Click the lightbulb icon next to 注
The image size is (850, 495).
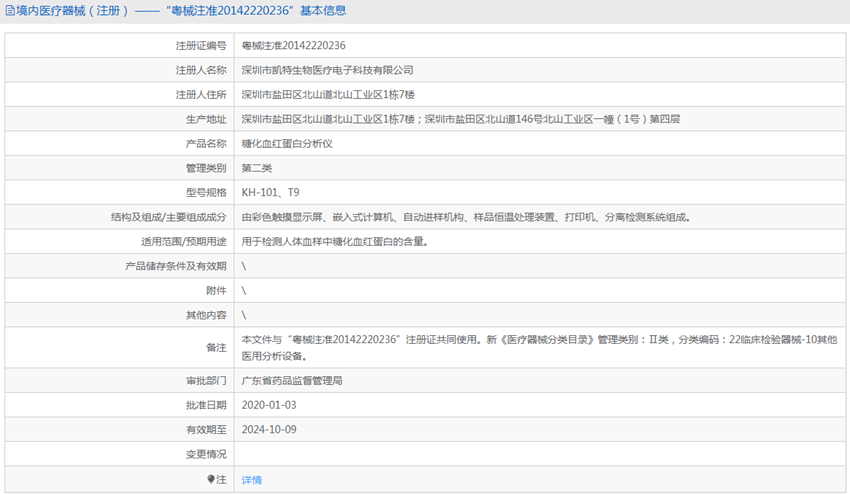(x=211, y=479)
